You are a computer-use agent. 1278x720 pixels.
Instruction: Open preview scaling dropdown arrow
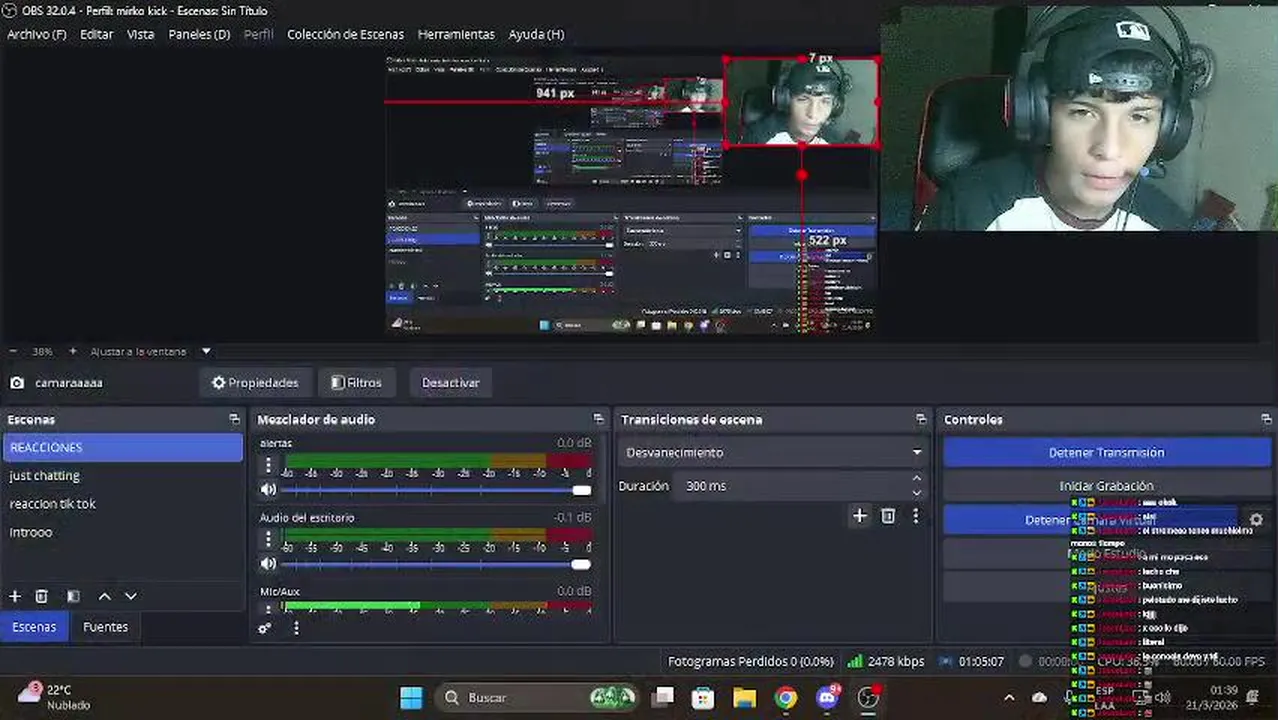[x=206, y=351]
